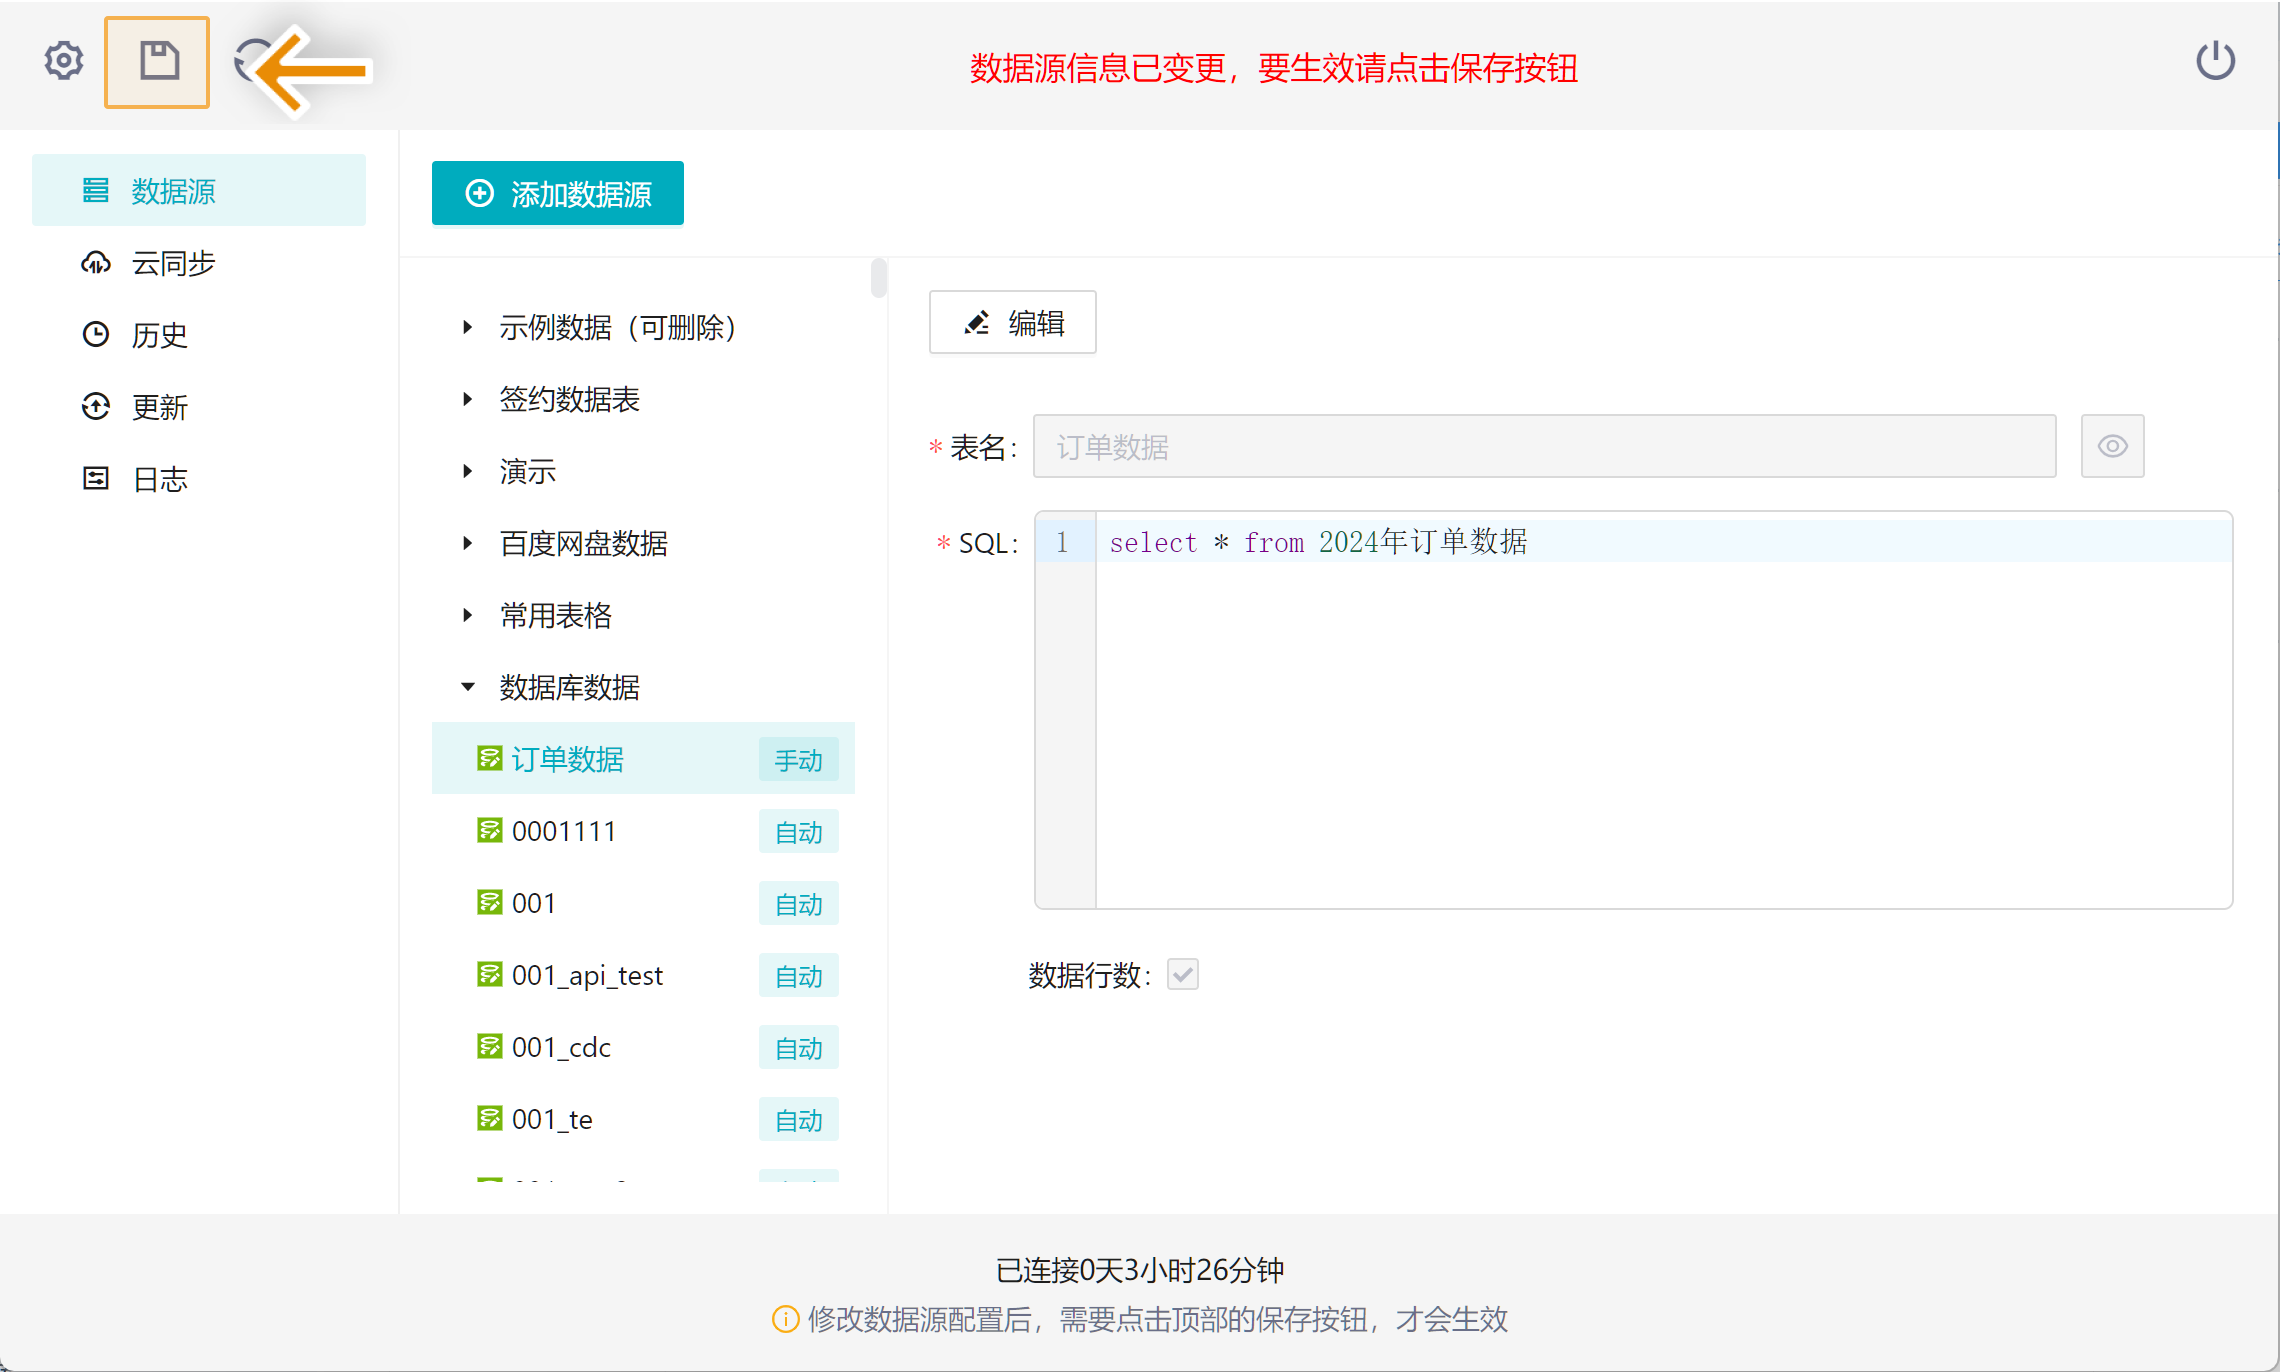Click the 云同步 cloud icon
Viewport: 2280px width, 1372px height.
point(96,262)
